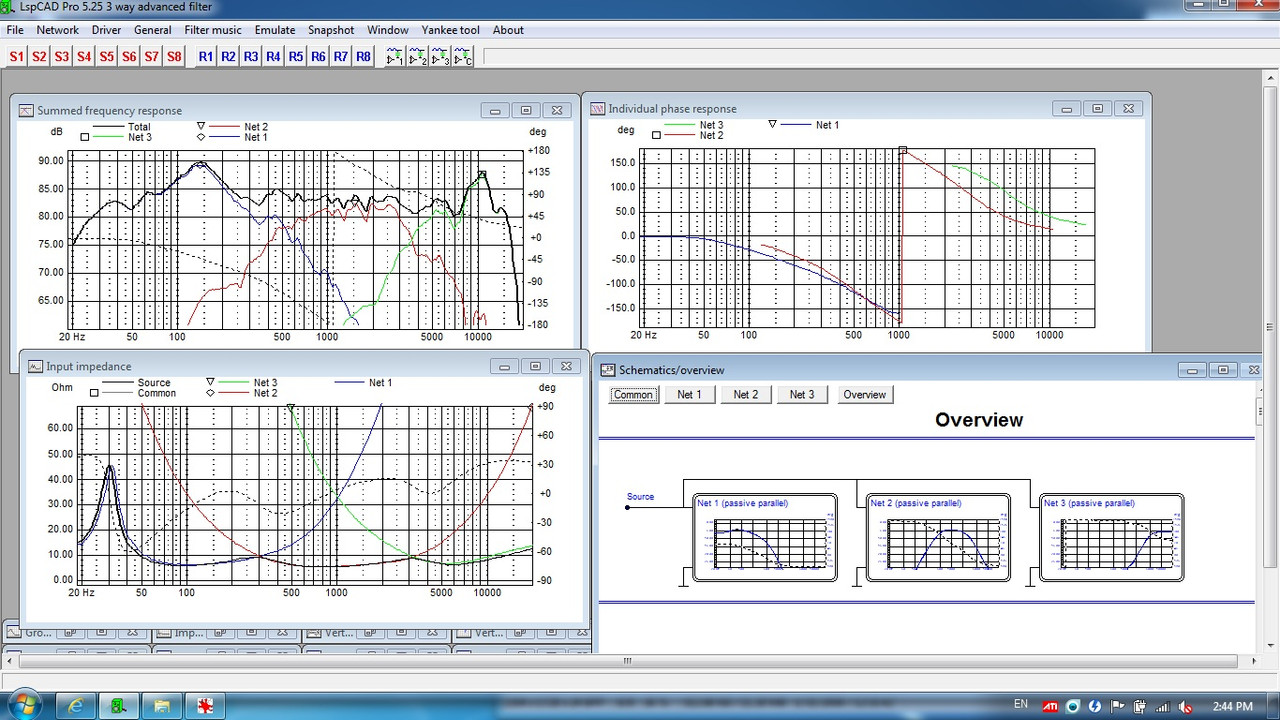The height and width of the screenshot is (720, 1280).
Task: Pick the R7 toolbar button
Action: (x=341, y=57)
